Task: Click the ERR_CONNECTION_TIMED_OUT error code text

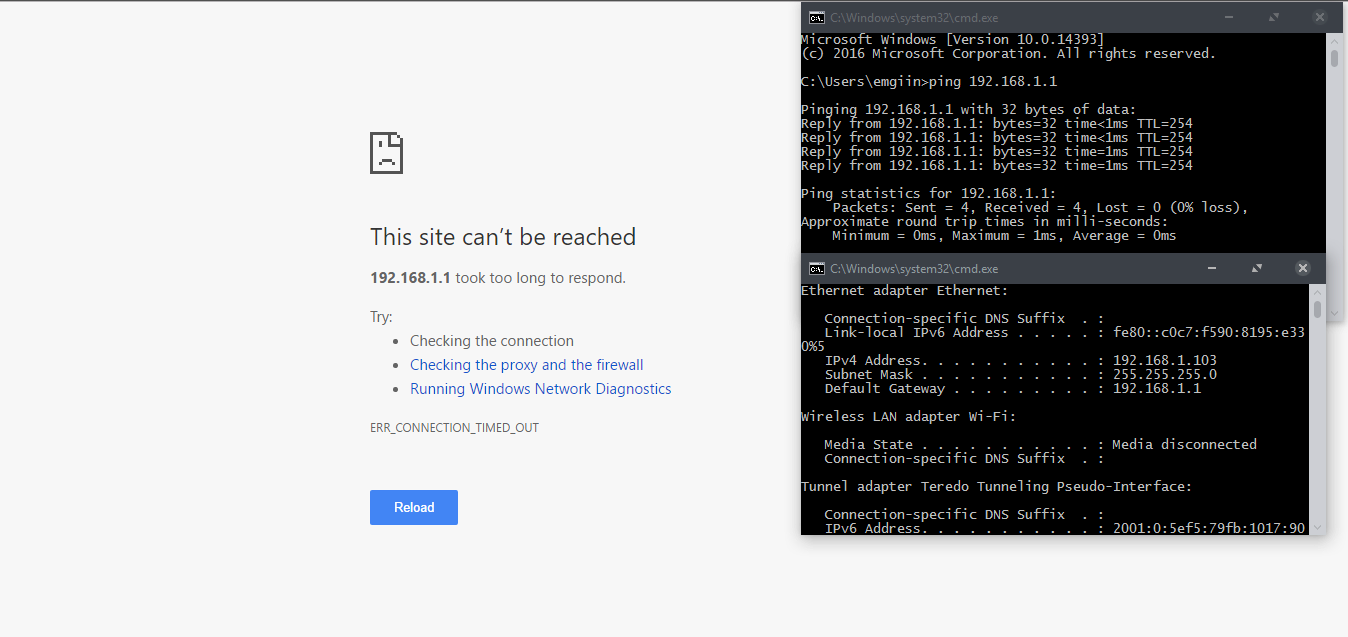Action: [454, 428]
